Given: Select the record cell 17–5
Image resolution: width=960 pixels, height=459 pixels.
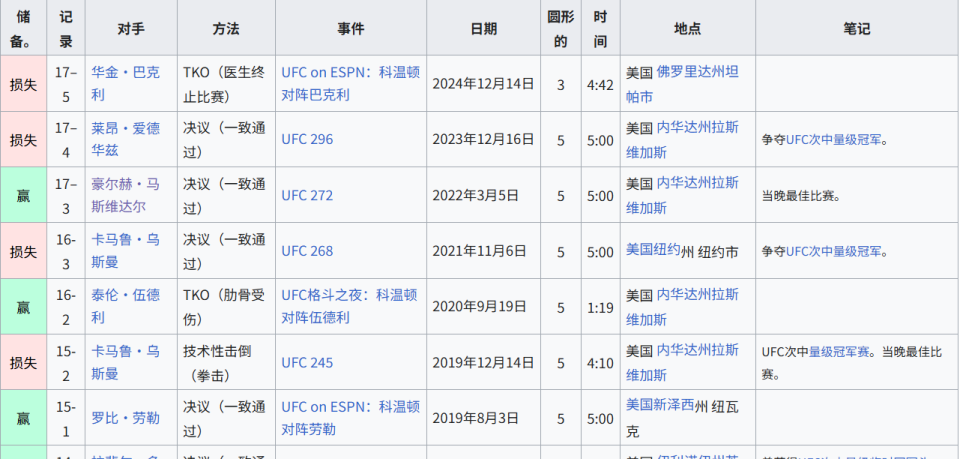Looking at the screenshot, I should click(66, 84).
